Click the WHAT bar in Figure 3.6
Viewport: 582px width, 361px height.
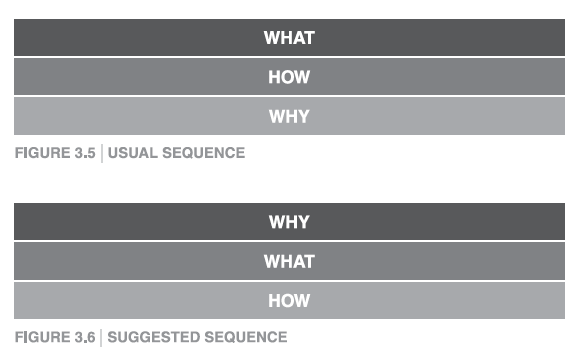click(289, 261)
